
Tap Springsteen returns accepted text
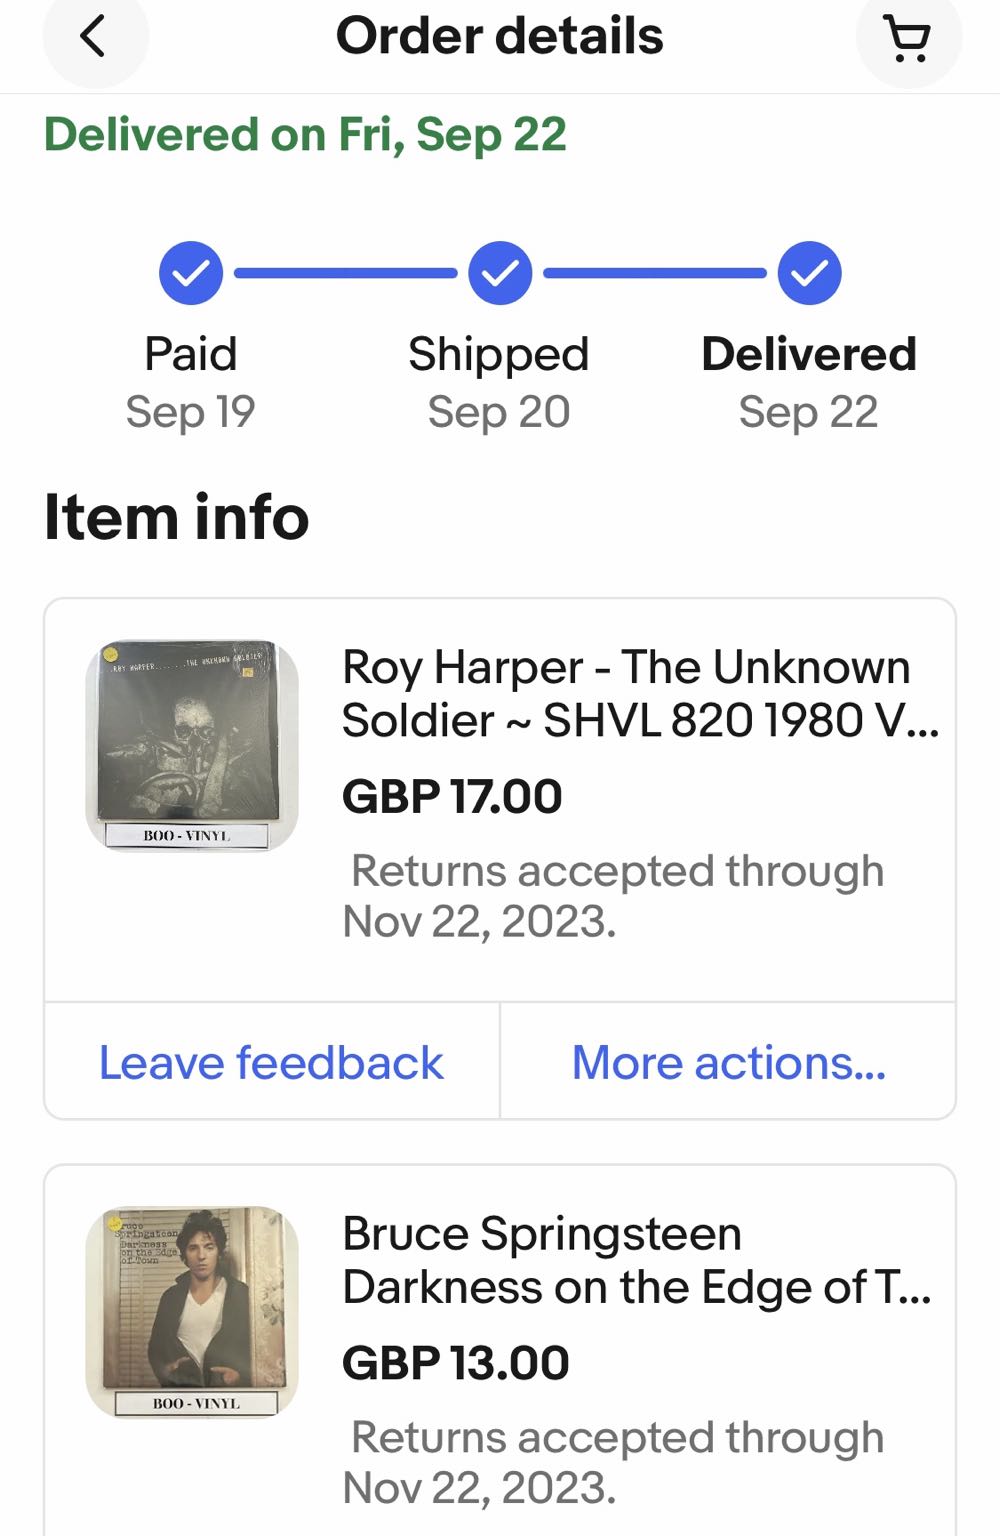pos(613,1462)
